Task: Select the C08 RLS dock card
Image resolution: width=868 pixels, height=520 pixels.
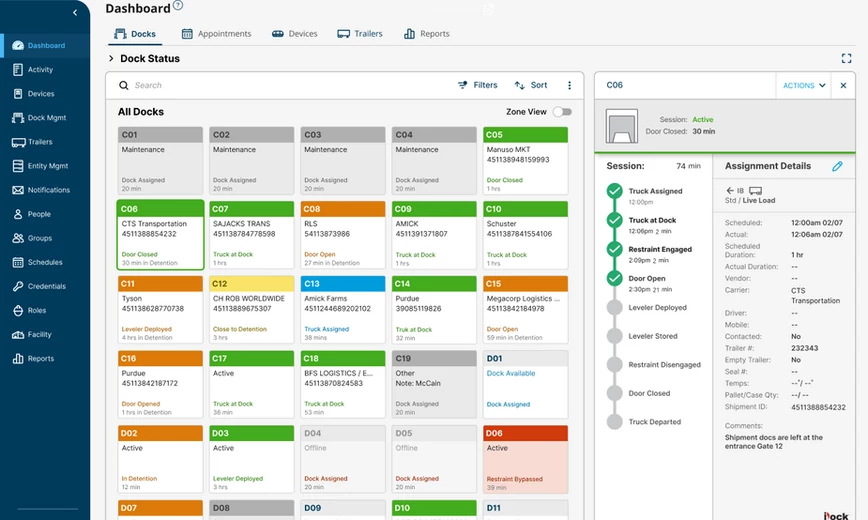Action: tap(343, 235)
